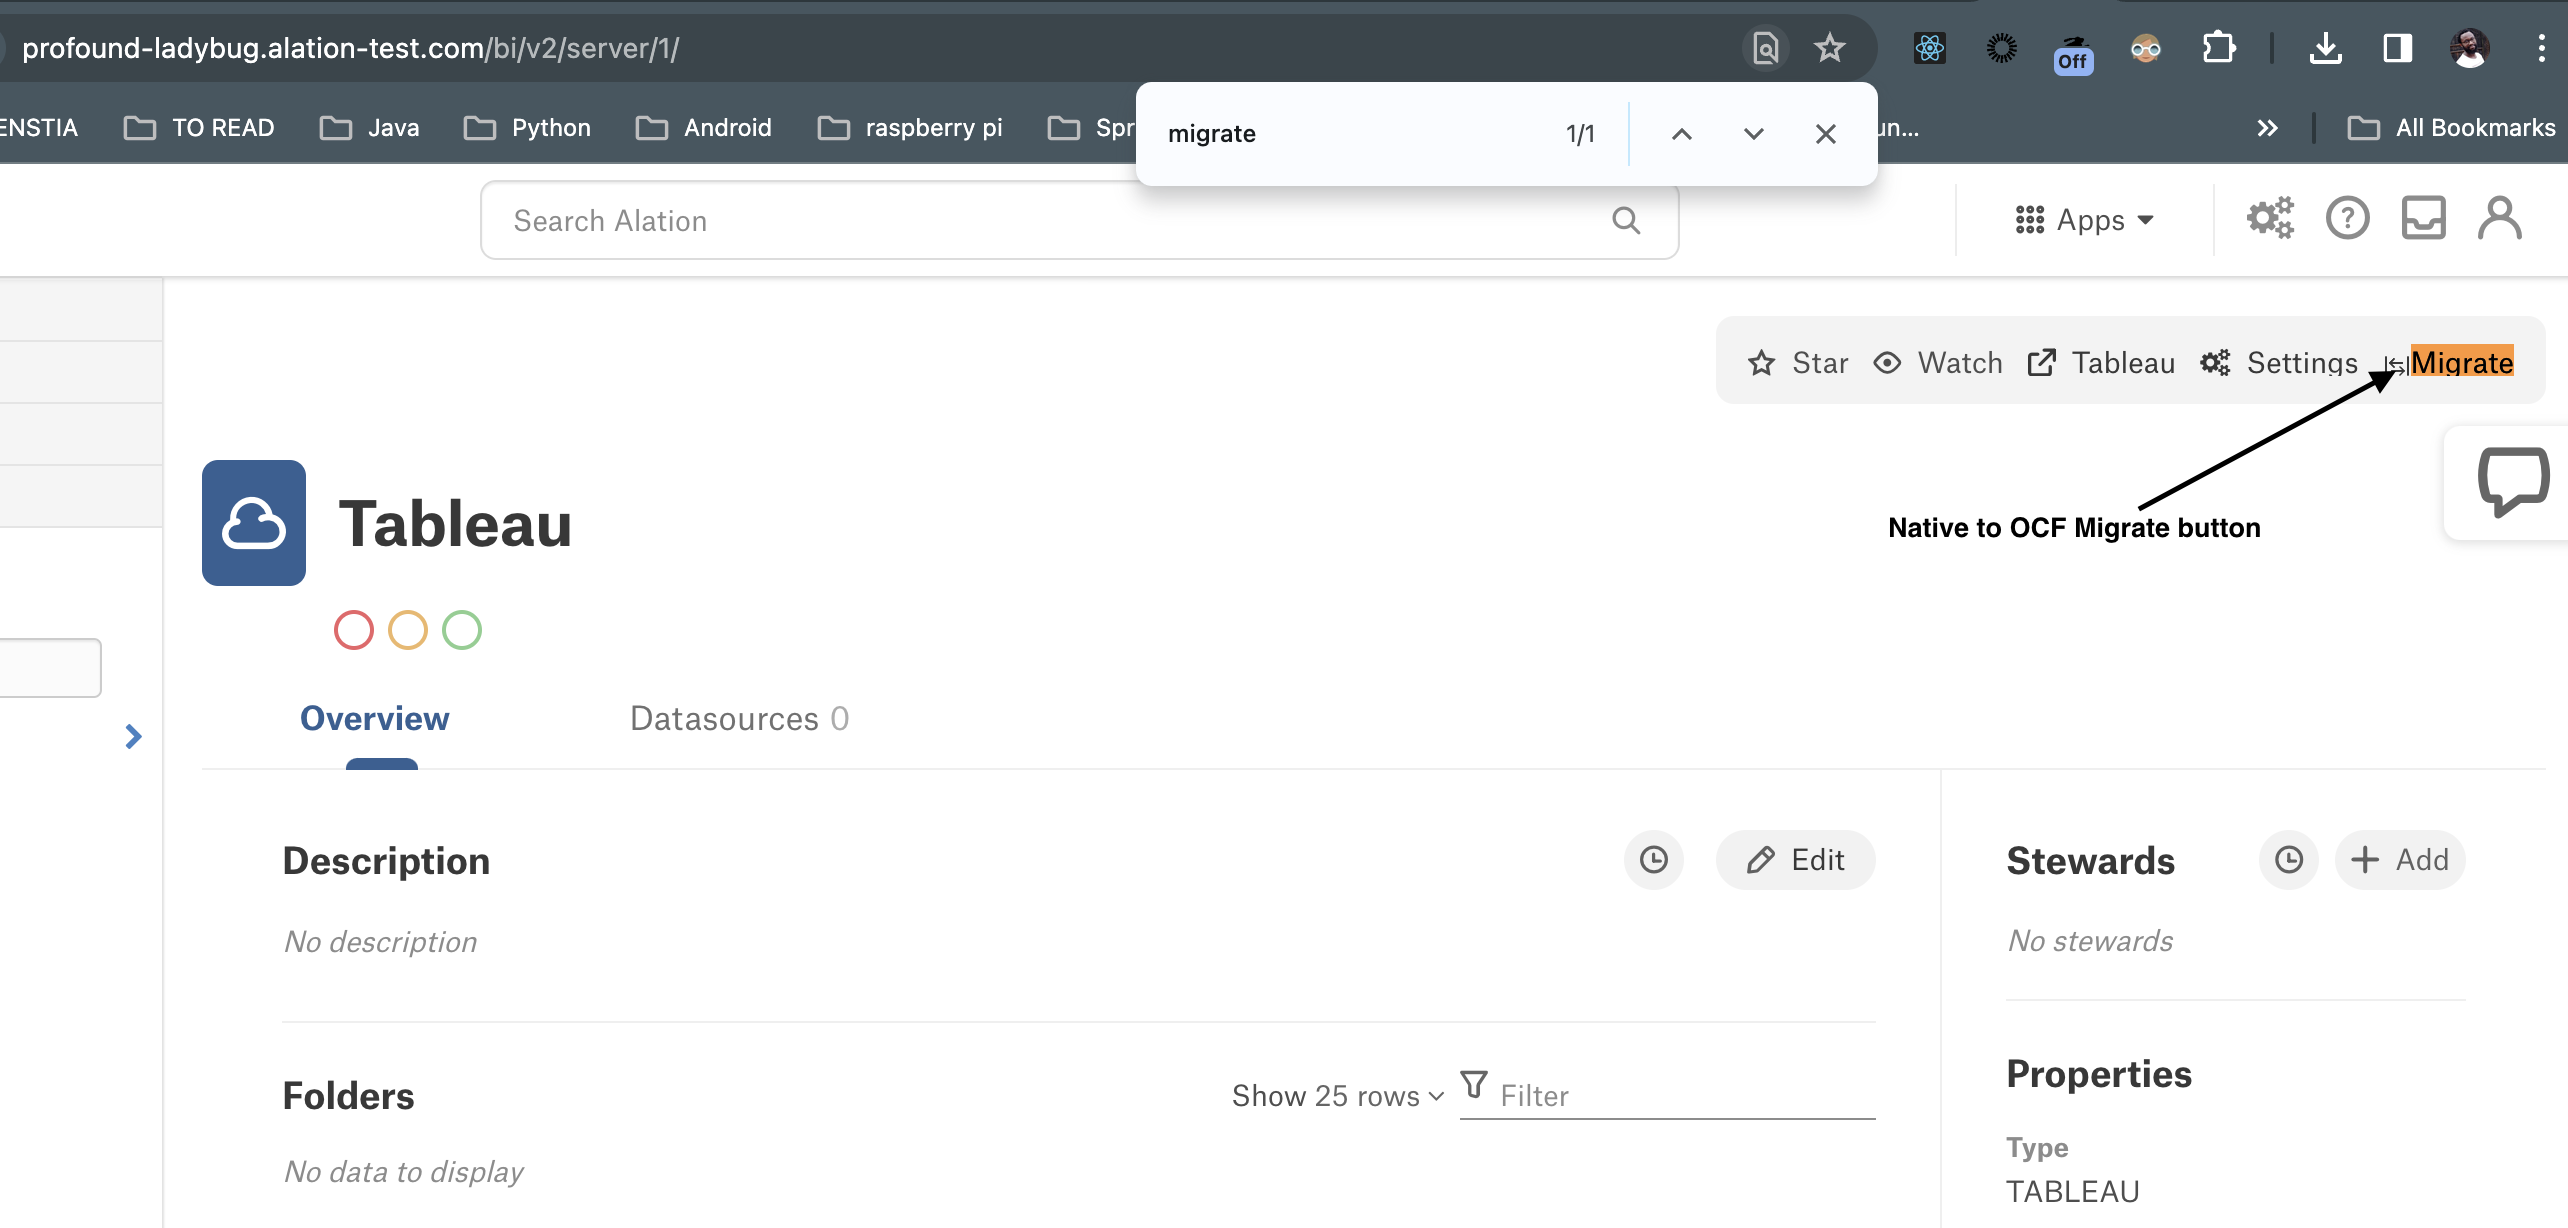Open the All Bookmarks folder
2568x1228 pixels.
pyautogui.click(x=2451, y=128)
